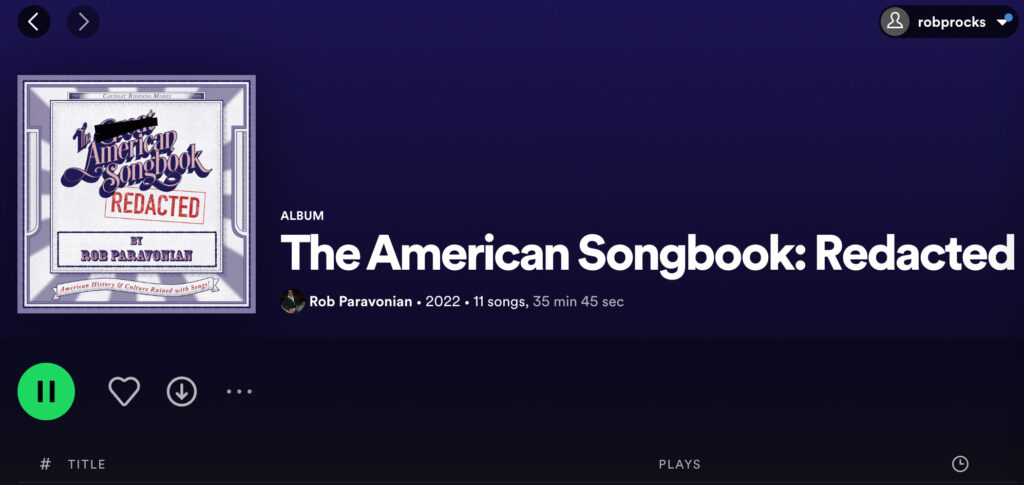Click the ALBUM label above title

coord(302,216)
